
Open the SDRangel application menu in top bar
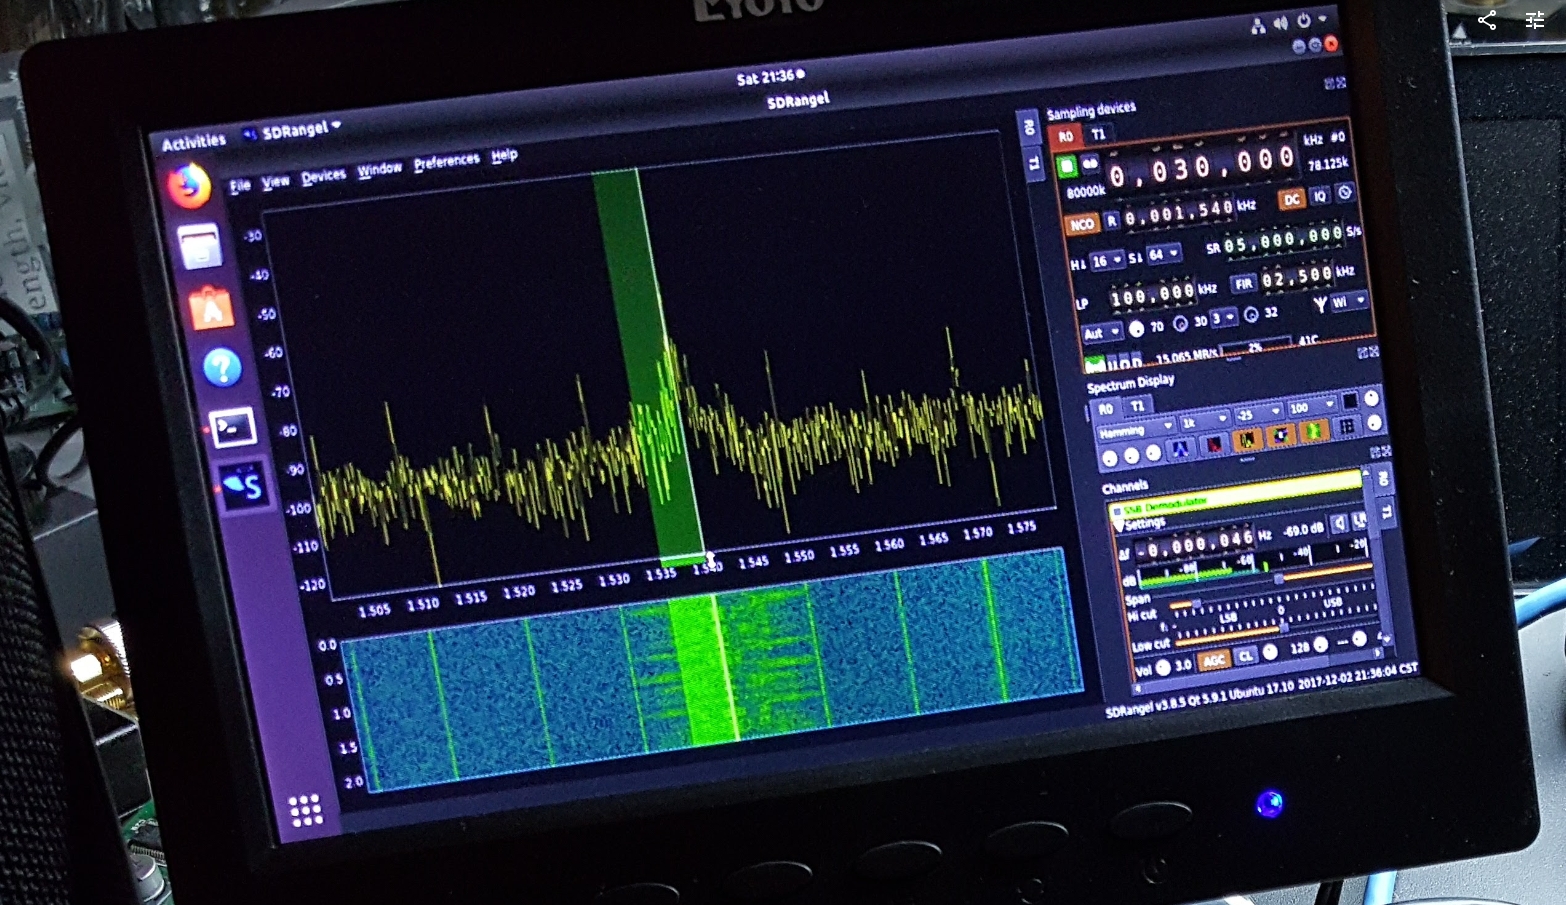coord(292,130)
